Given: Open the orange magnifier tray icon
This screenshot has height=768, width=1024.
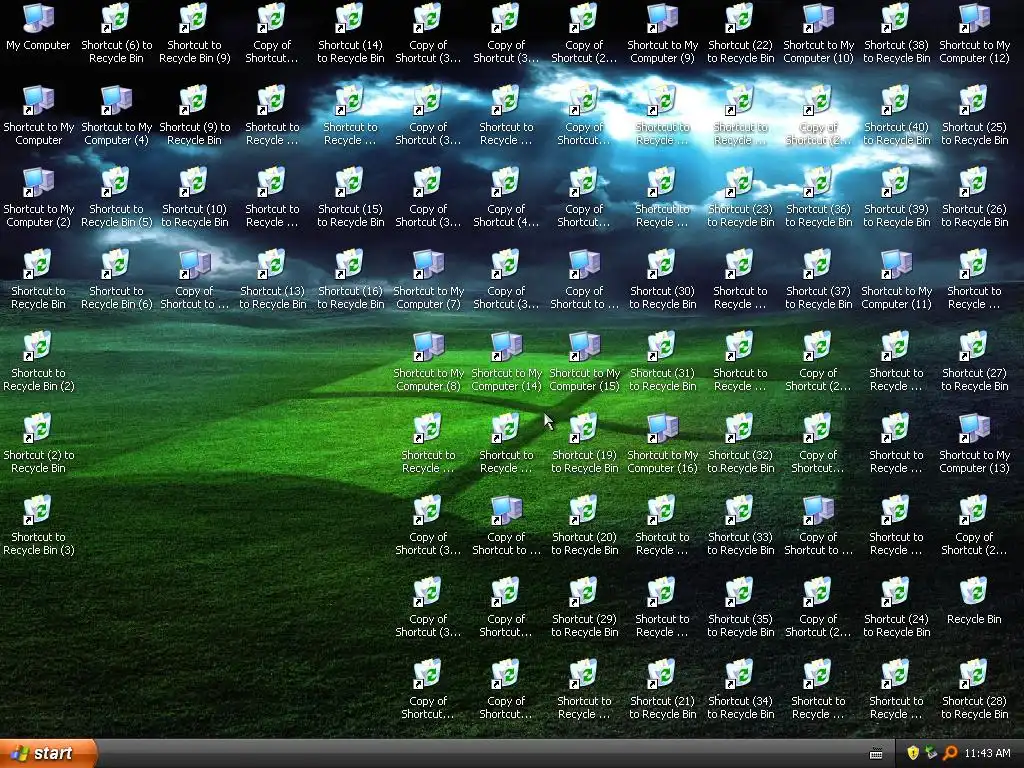Looking at the screenshot, I should pos(950,754).
